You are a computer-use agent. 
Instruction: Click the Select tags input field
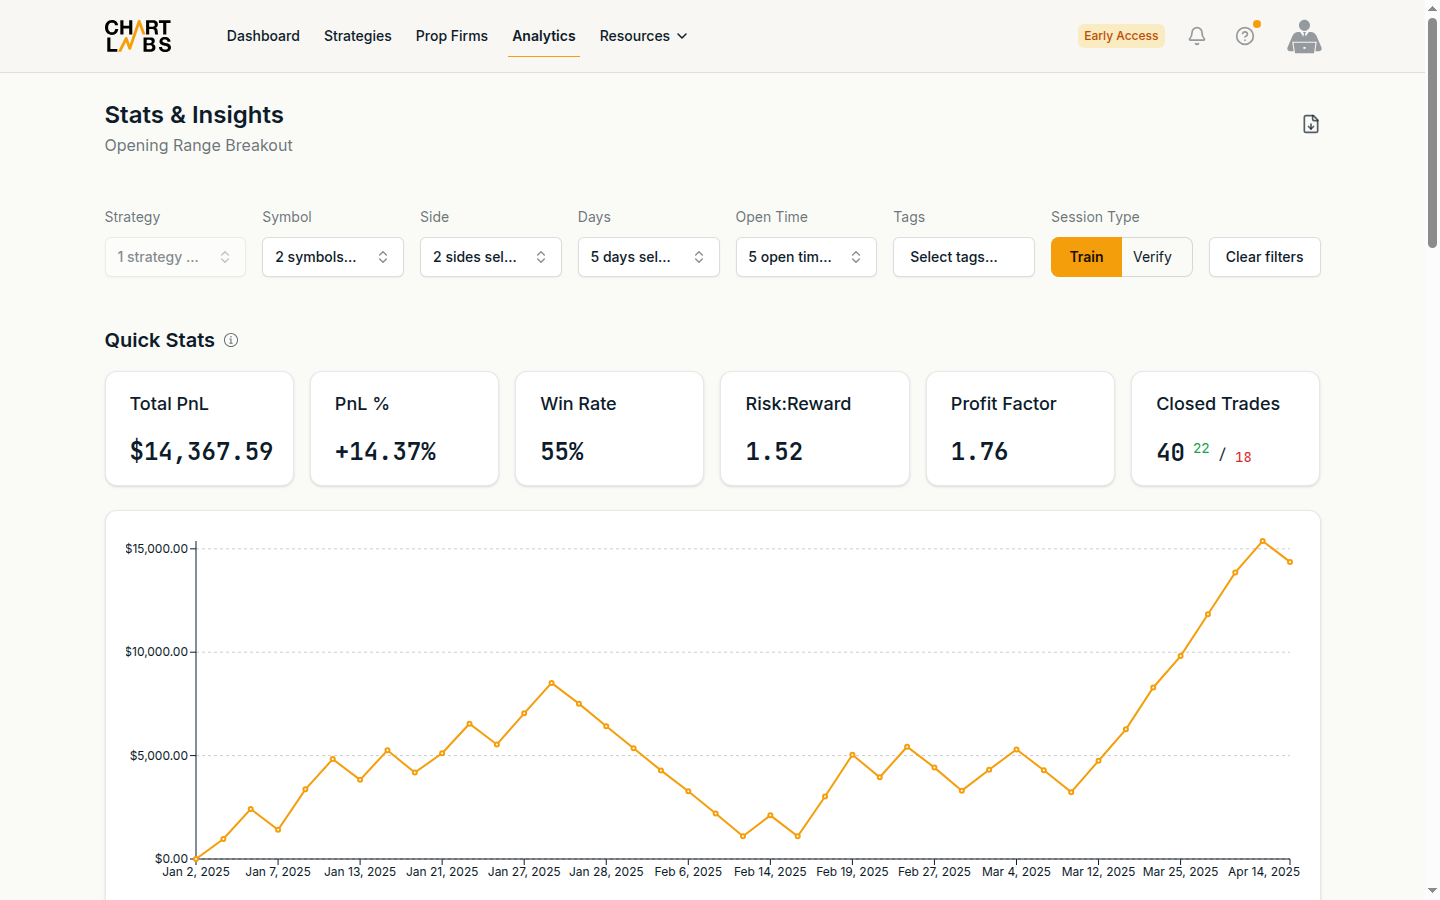964,257
